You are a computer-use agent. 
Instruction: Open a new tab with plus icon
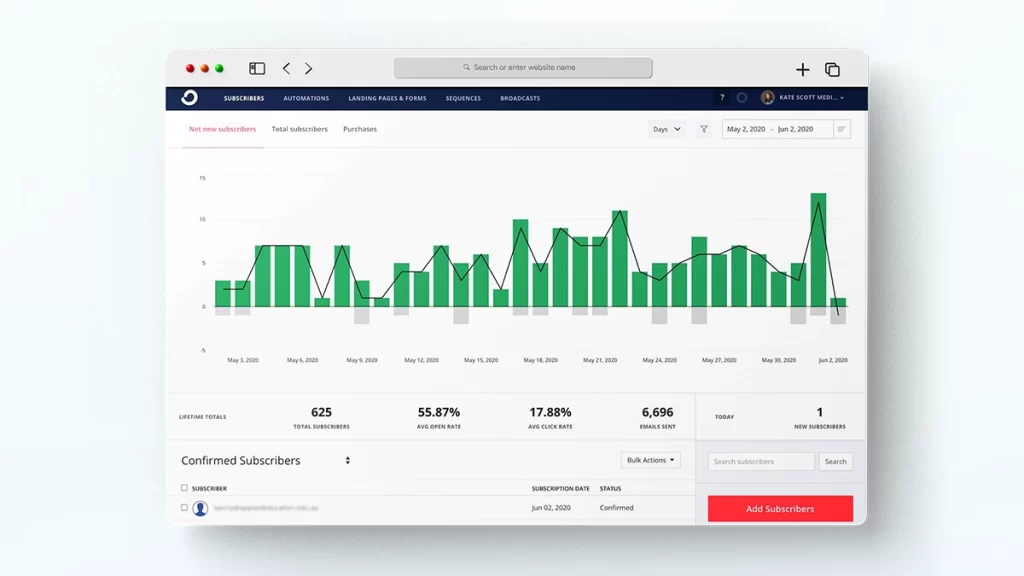(x=802, y=69)
